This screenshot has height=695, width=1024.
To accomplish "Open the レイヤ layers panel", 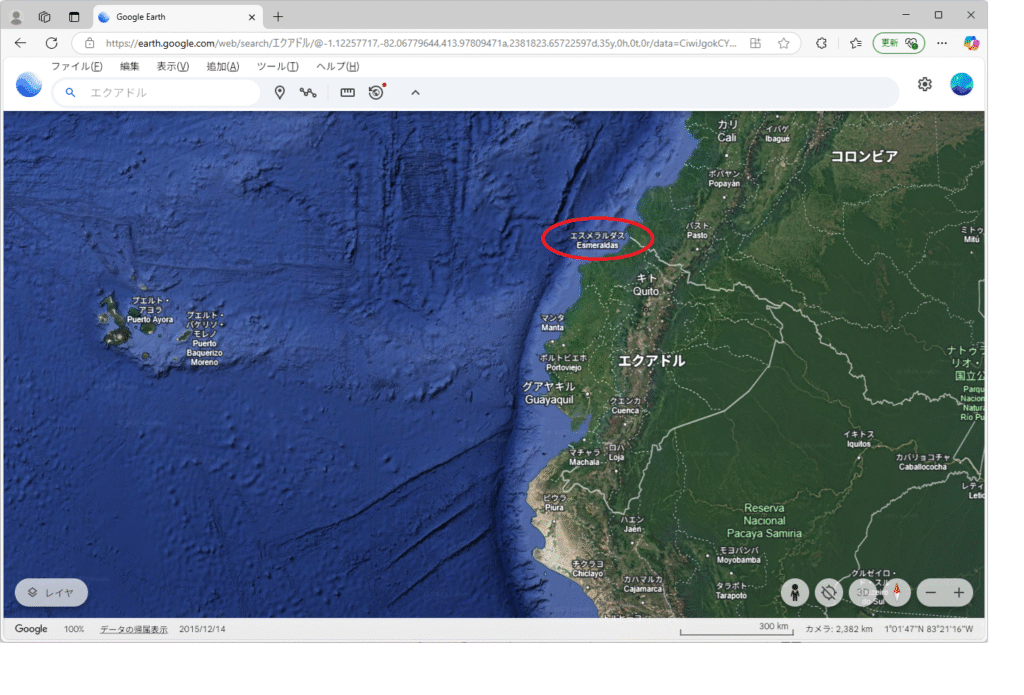I will click(51, 592).
